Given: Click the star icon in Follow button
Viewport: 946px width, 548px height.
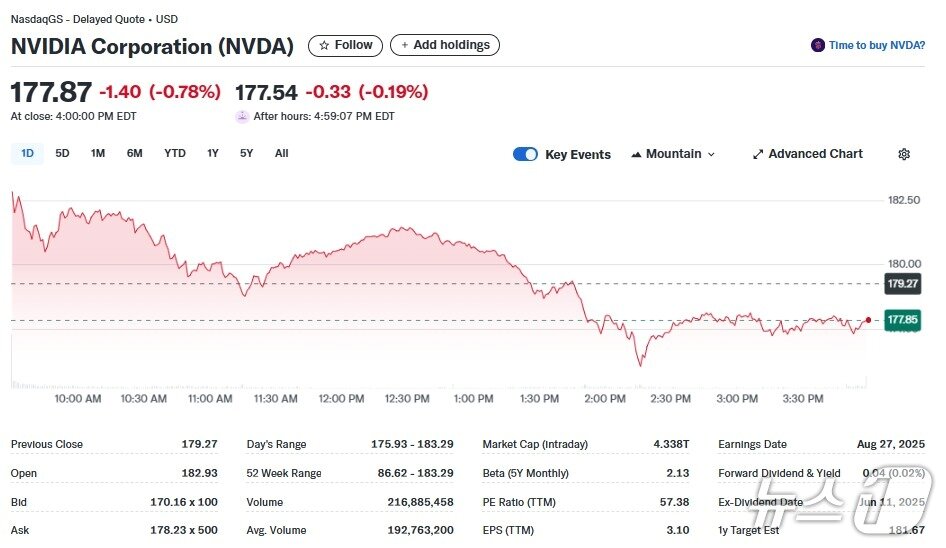Looking at the screenshot, I should [324, 46].
